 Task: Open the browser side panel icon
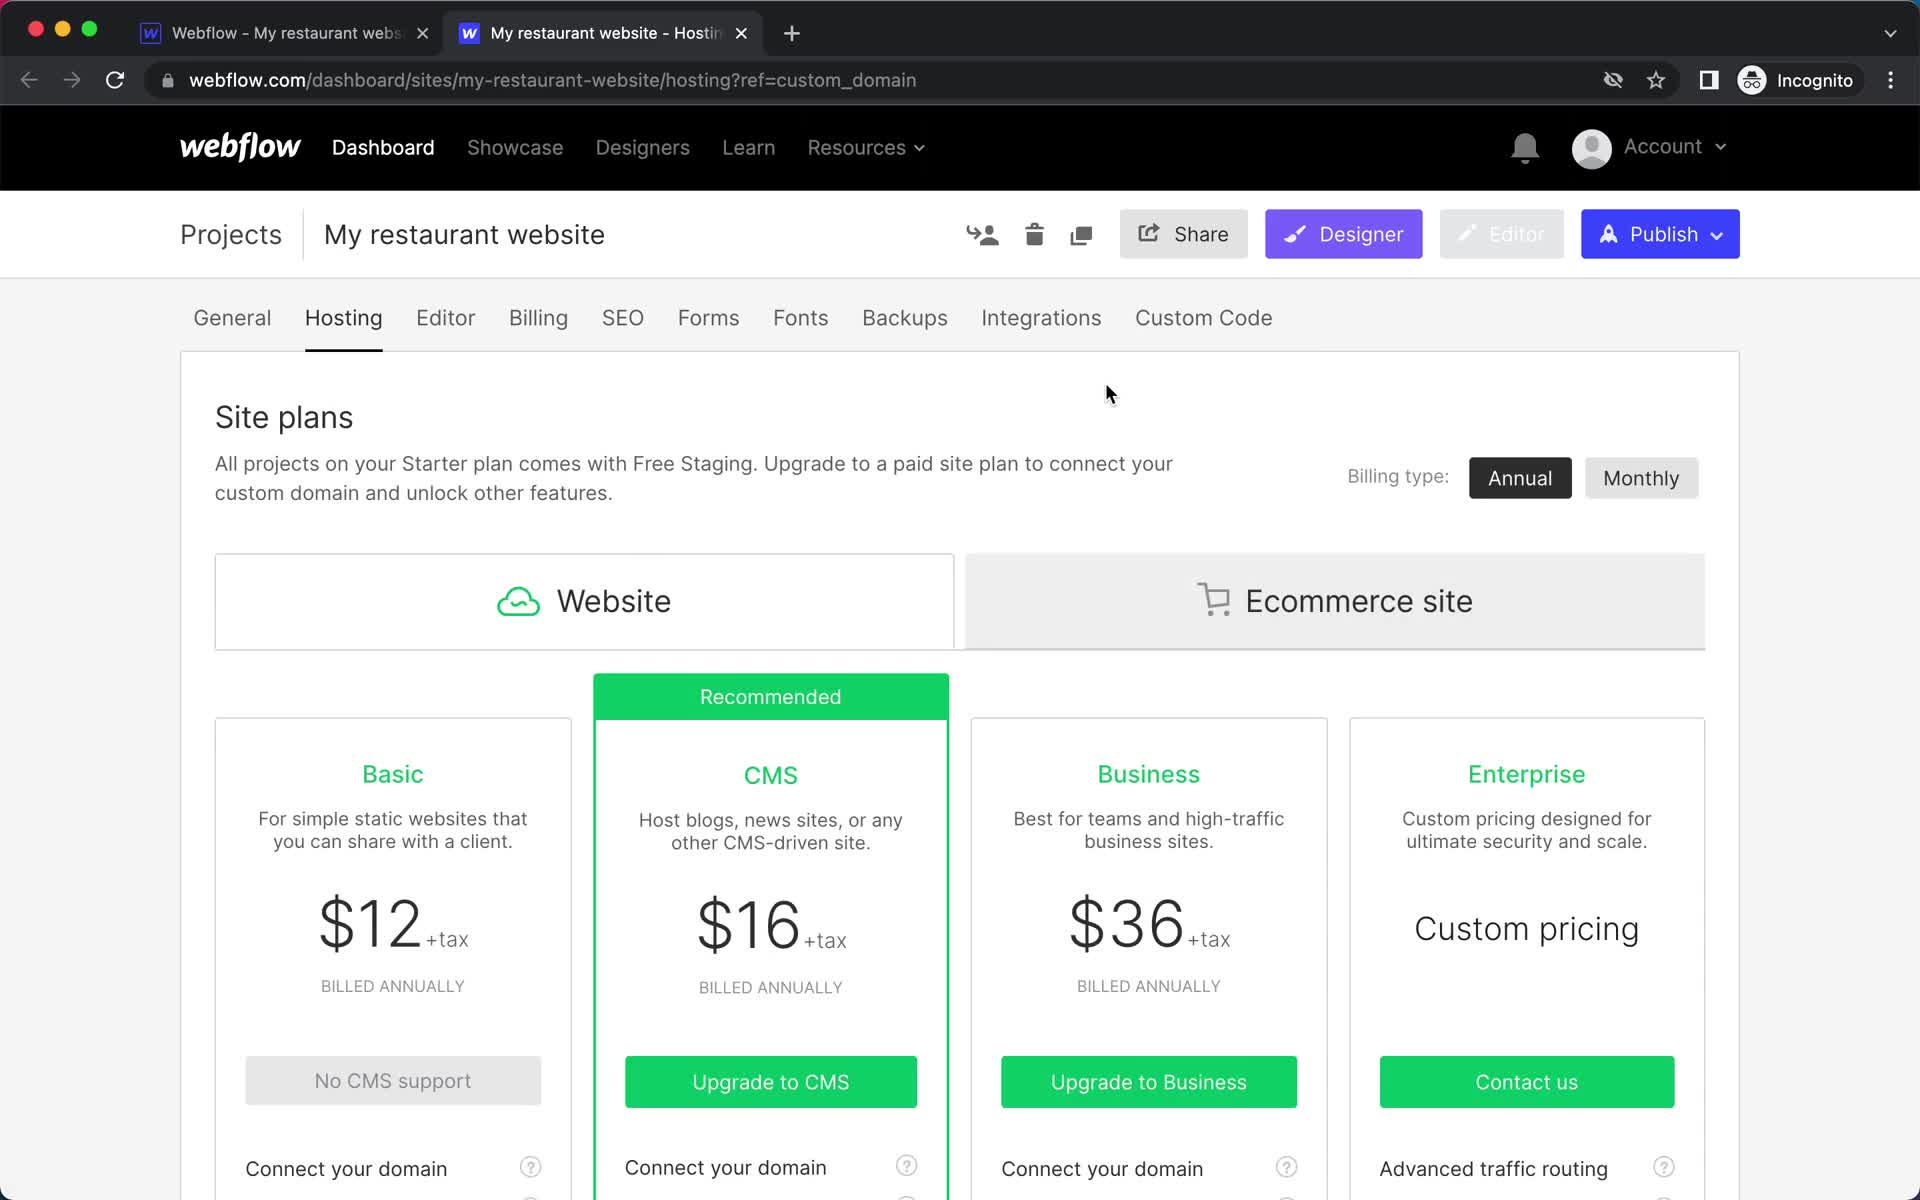point(1708,80)
